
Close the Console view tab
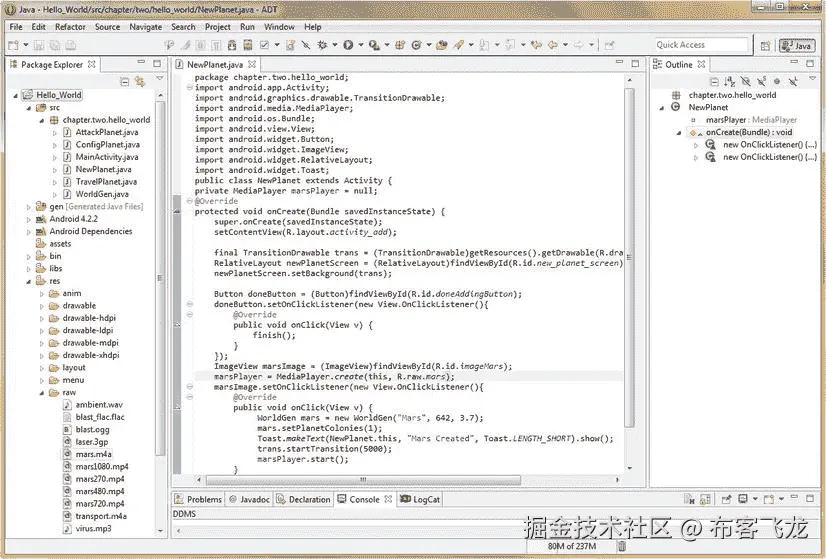(388, 499)
